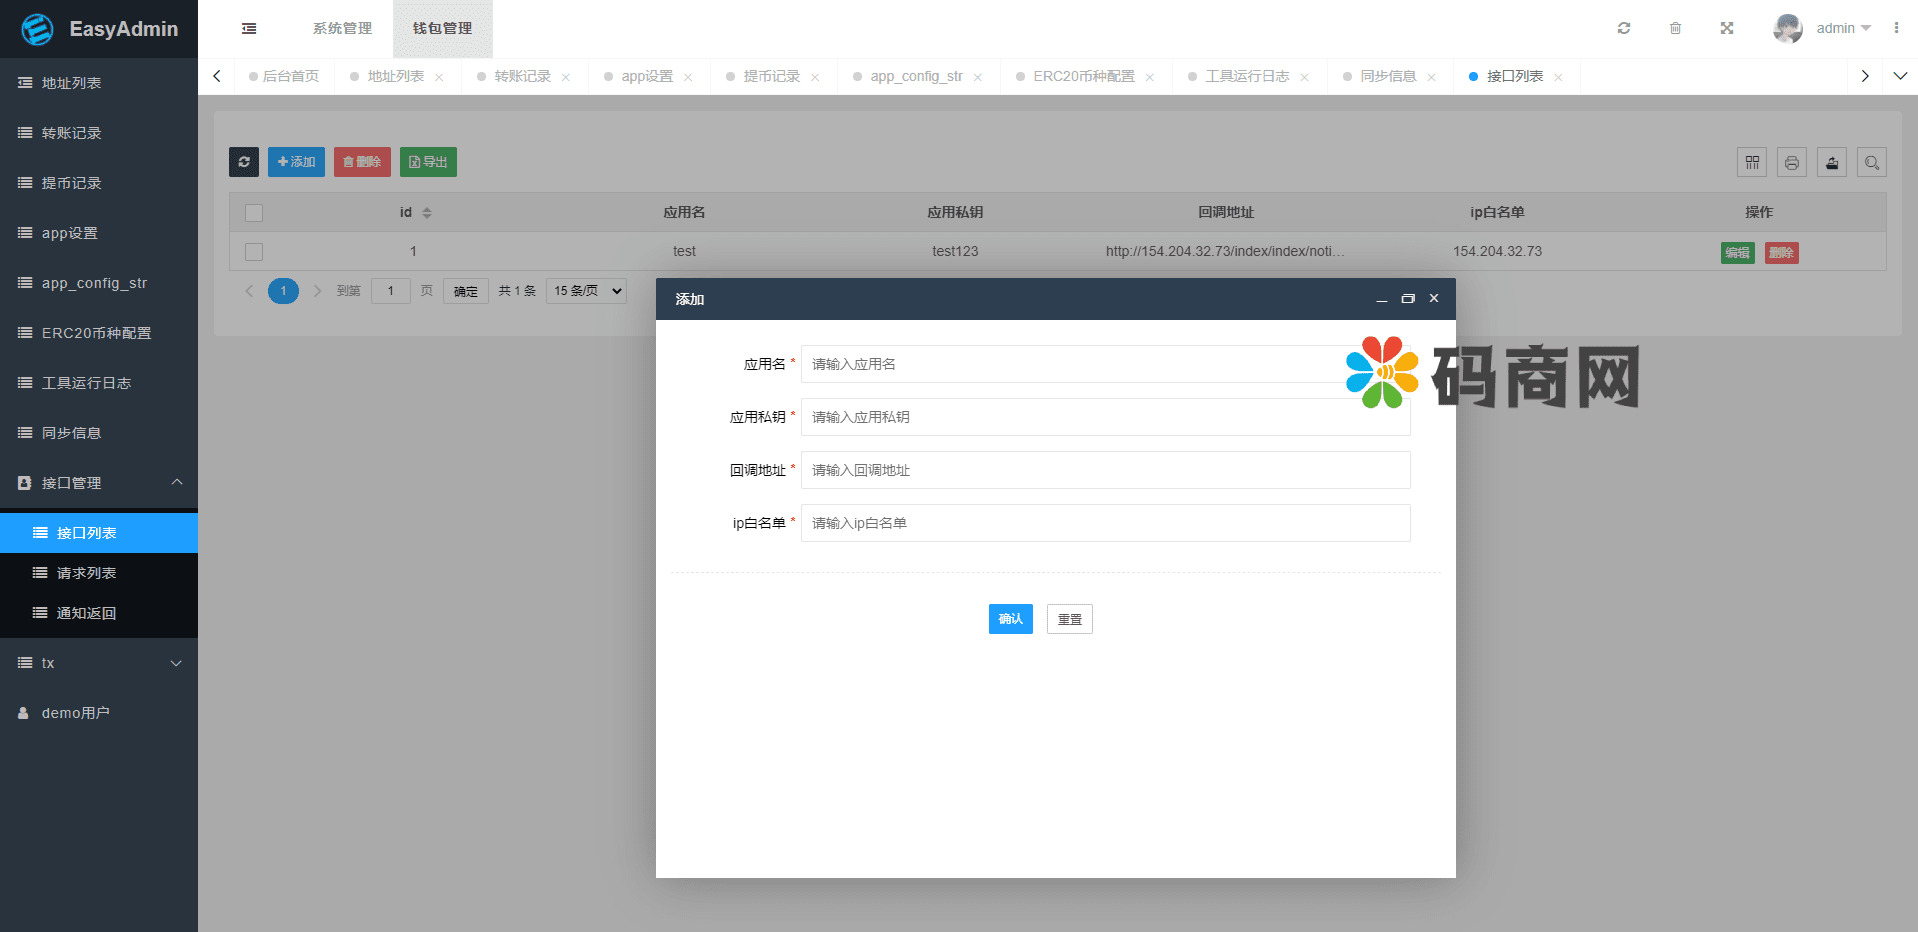
Task: Click the refresh icon in top header
Action: [x=1624, y=28]
